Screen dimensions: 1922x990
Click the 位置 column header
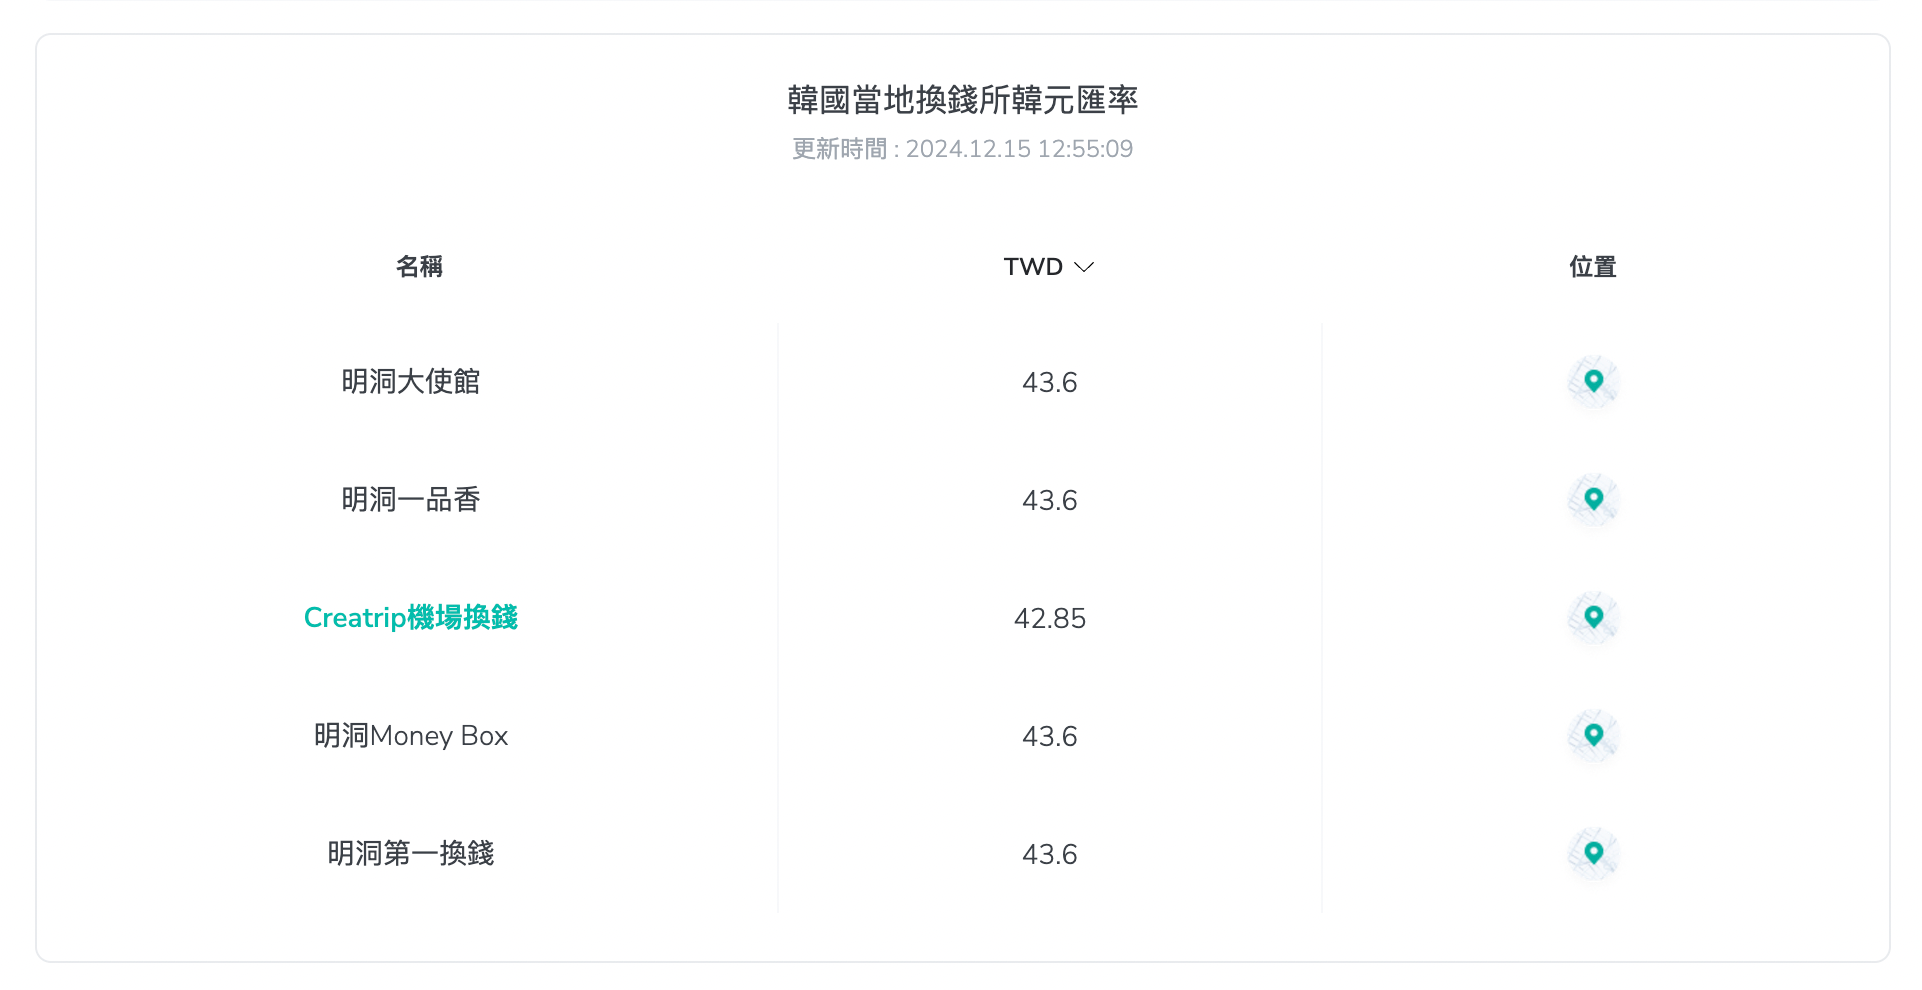pyautogui.click(x=1592, y=266)
